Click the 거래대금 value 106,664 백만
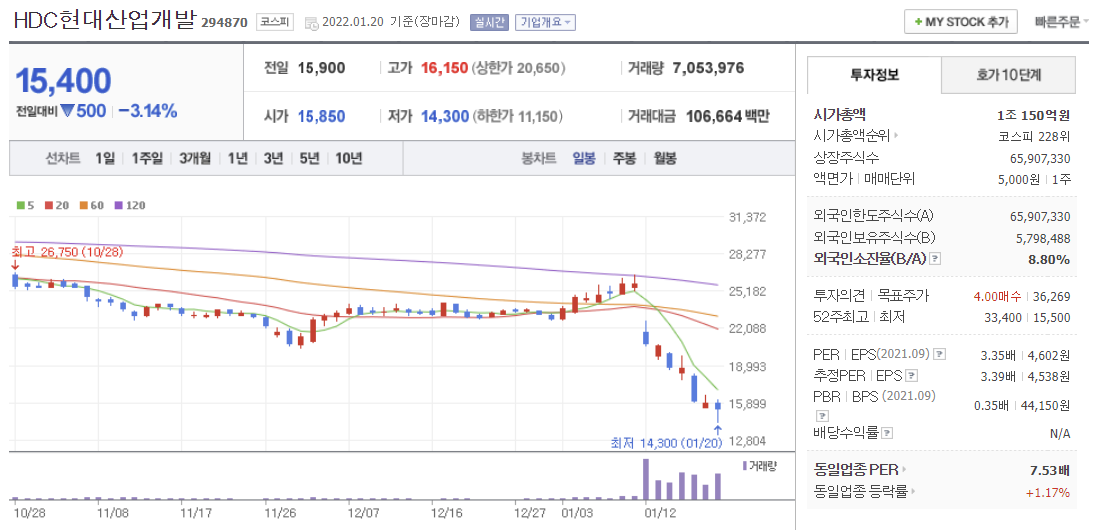The width and height of the screenshot is (1098, 530). tap(728, 116)
